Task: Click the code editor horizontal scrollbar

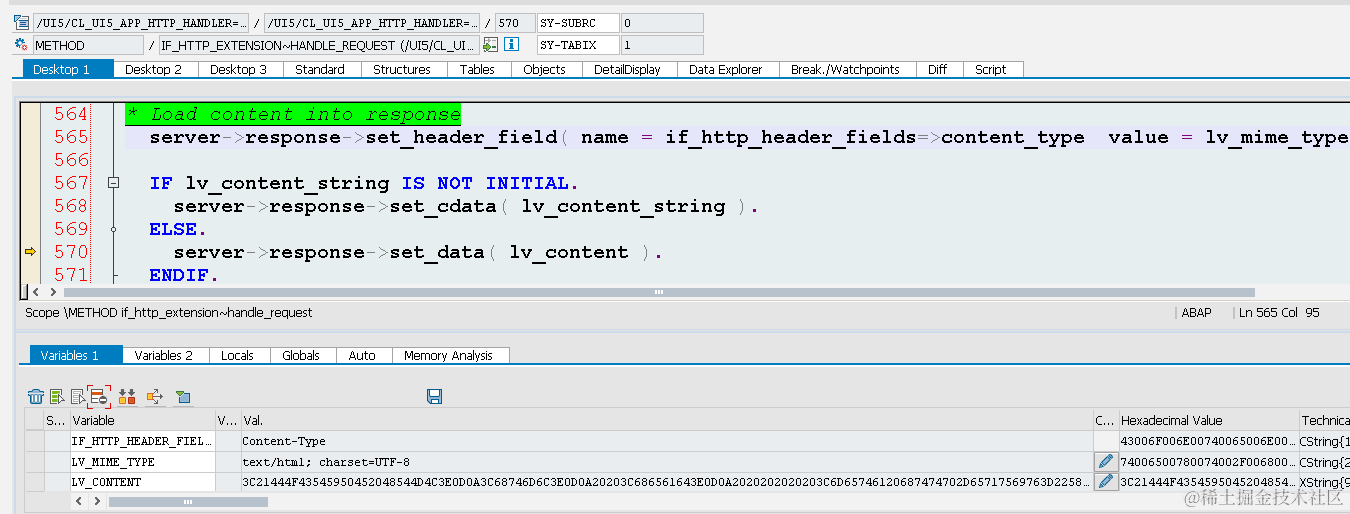Action: 658,292
